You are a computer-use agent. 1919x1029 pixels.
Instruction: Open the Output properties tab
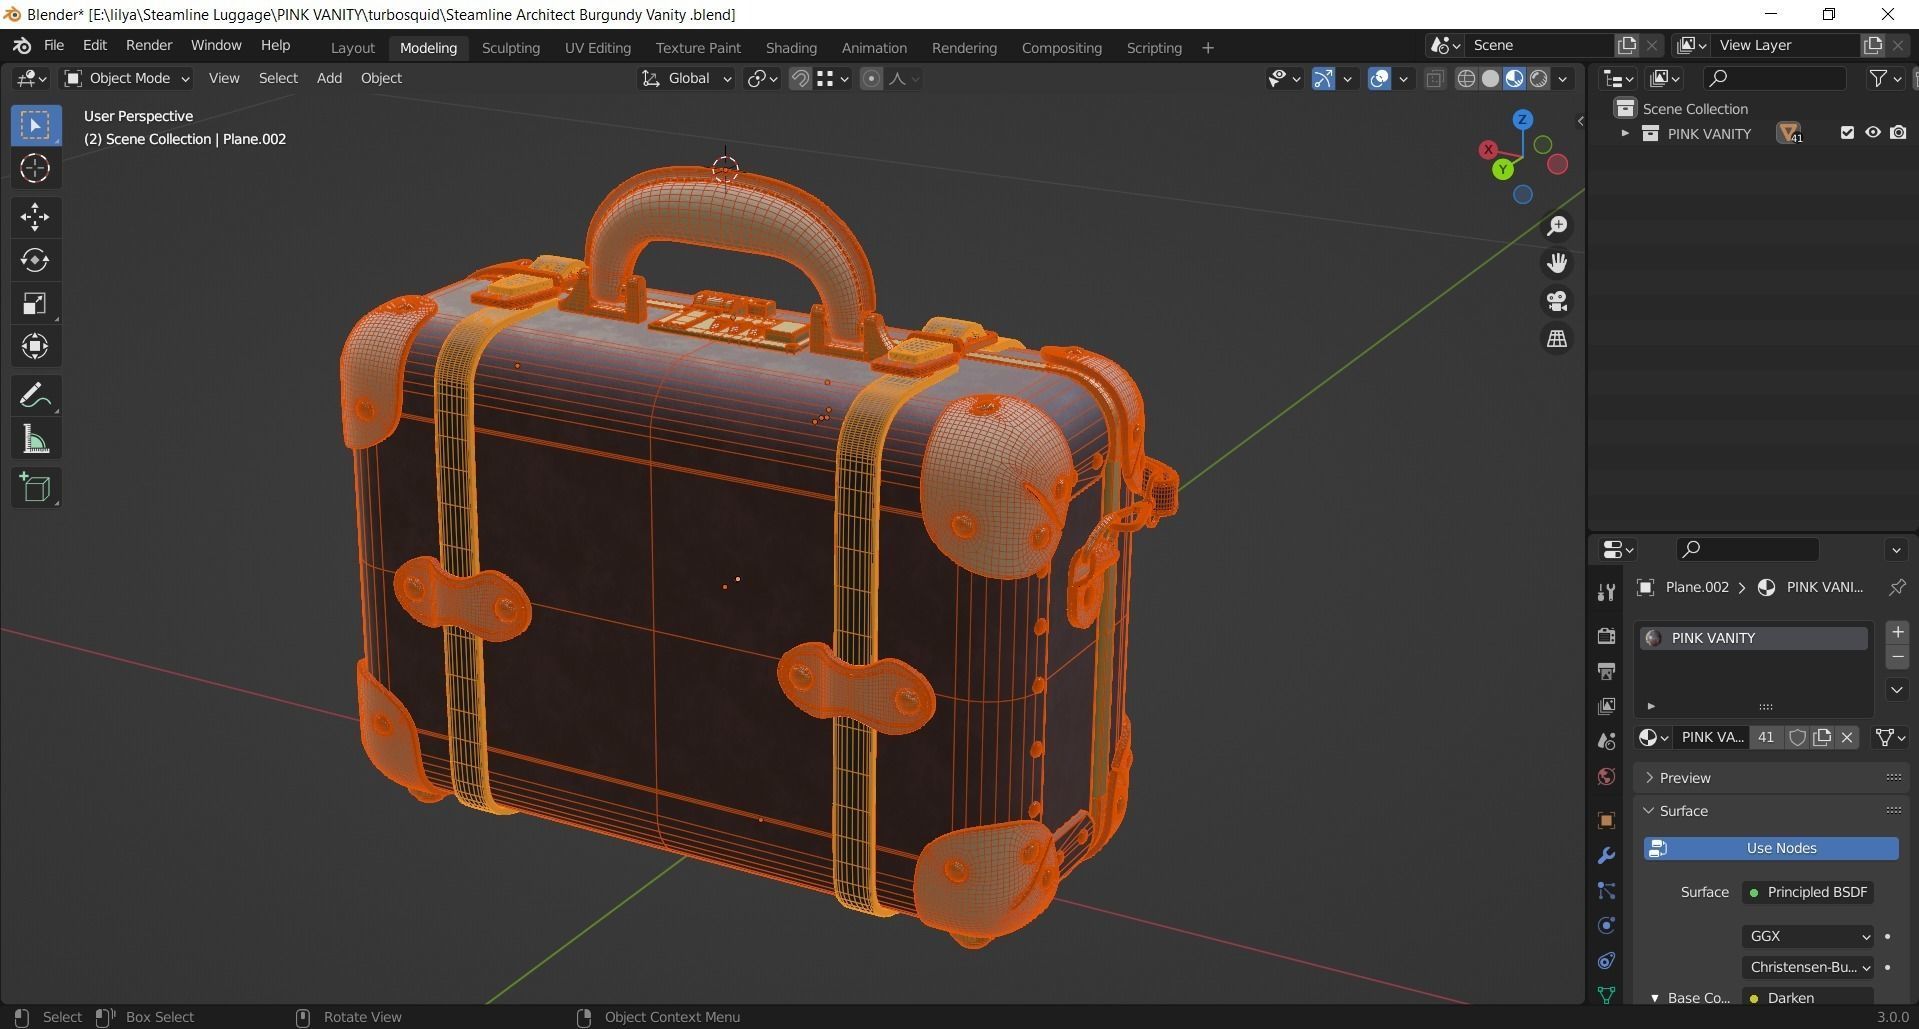tap(1606, 671)
